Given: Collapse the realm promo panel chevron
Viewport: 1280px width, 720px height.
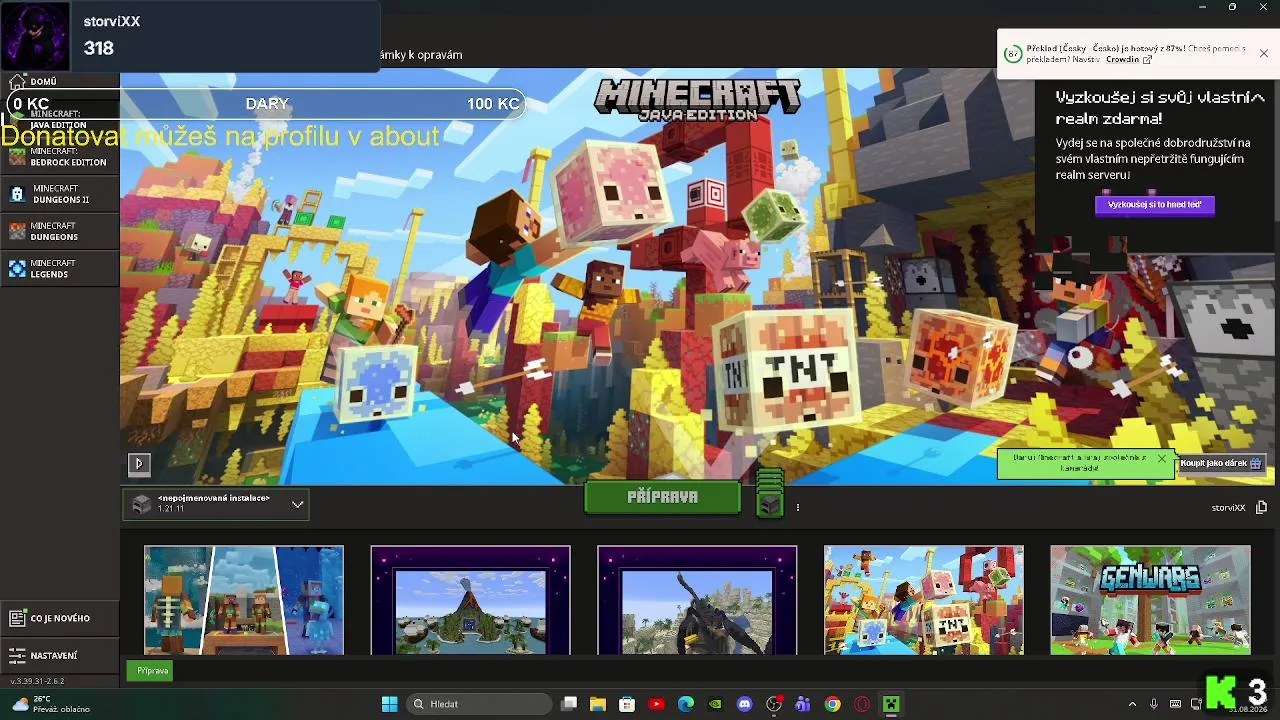Looking at the screenshot, I should tap(1258, 97).
